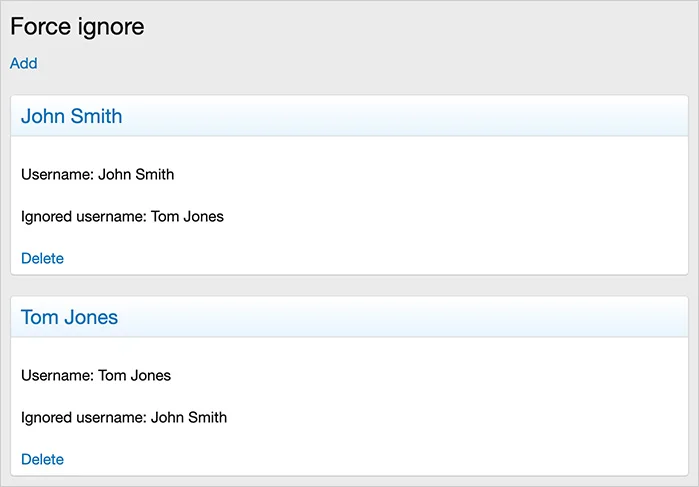Click the 'Username: Tom Jones' text line
Viewport: 699px width, 487px height.
96,375
